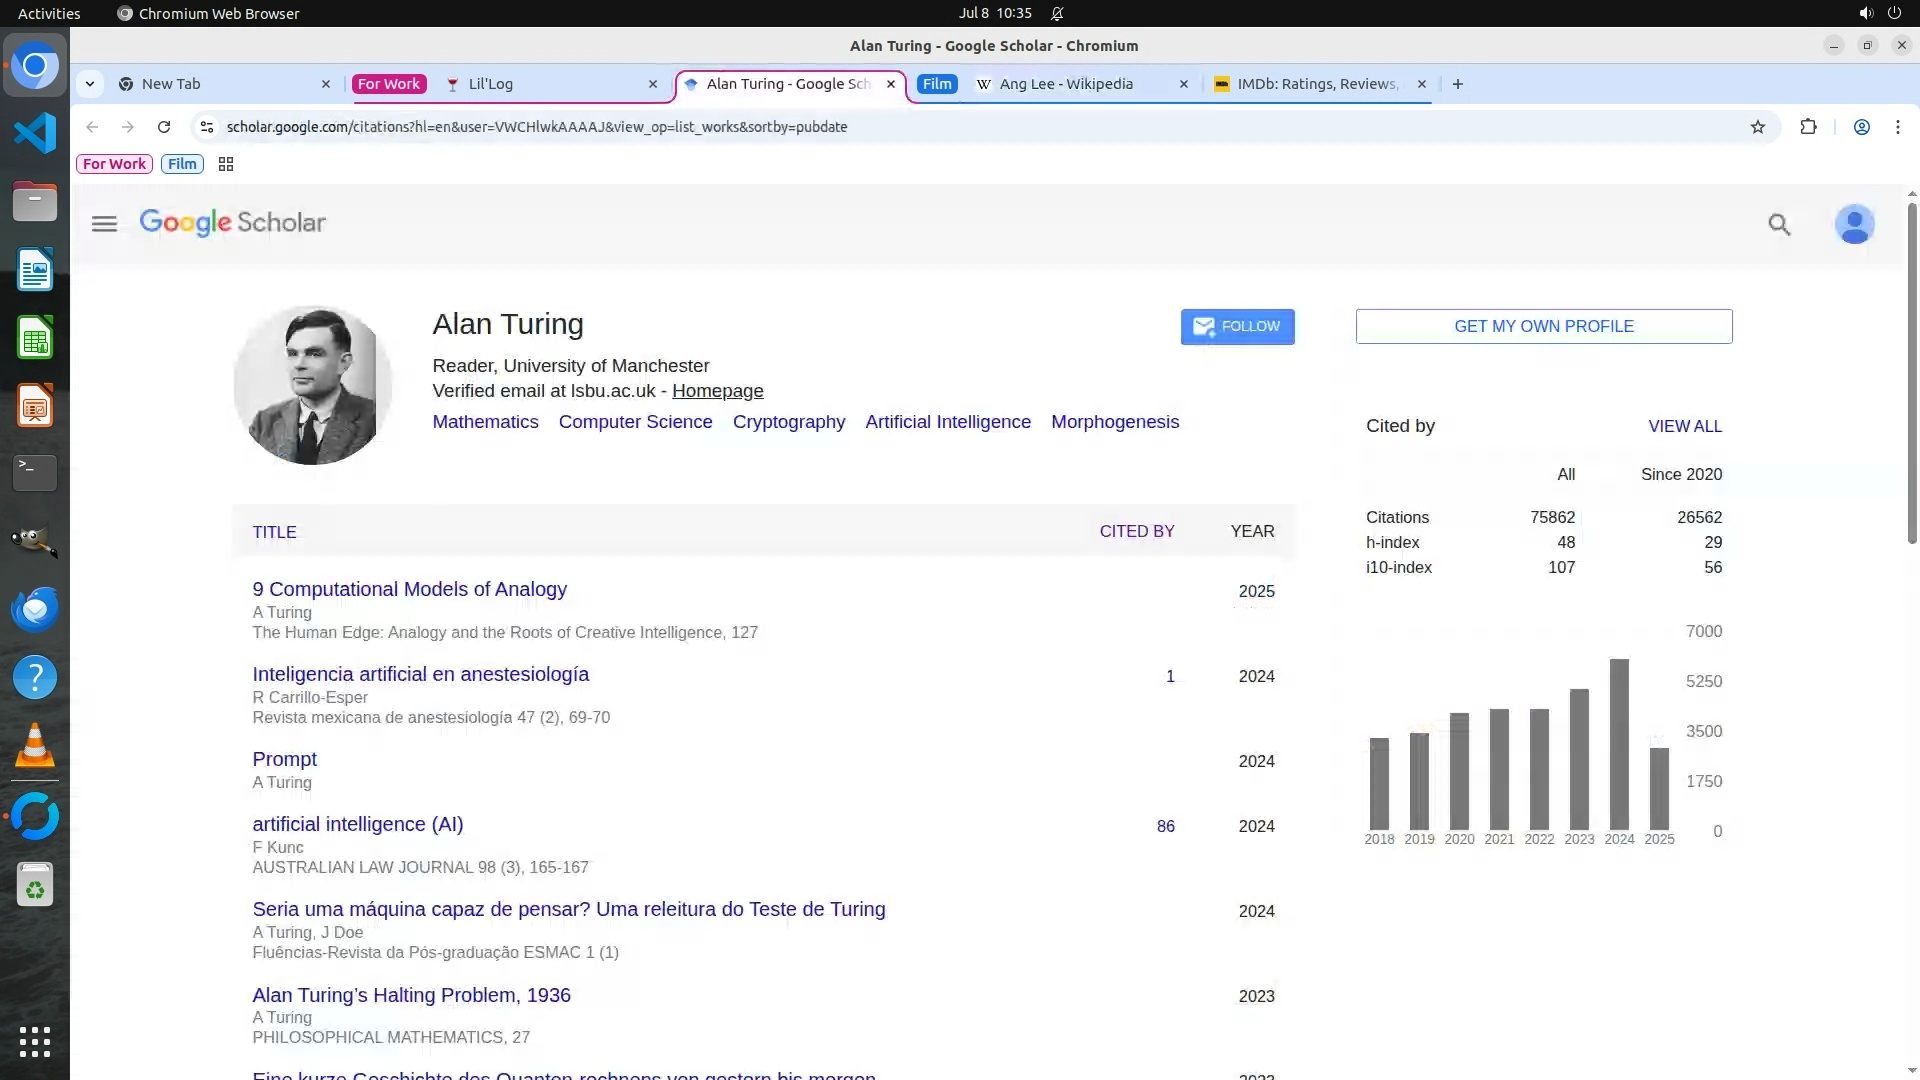Screen dimensions: 1920x1080
Task: Click the Scholar search magnifier icon
Action: [x=1779, y=224]
